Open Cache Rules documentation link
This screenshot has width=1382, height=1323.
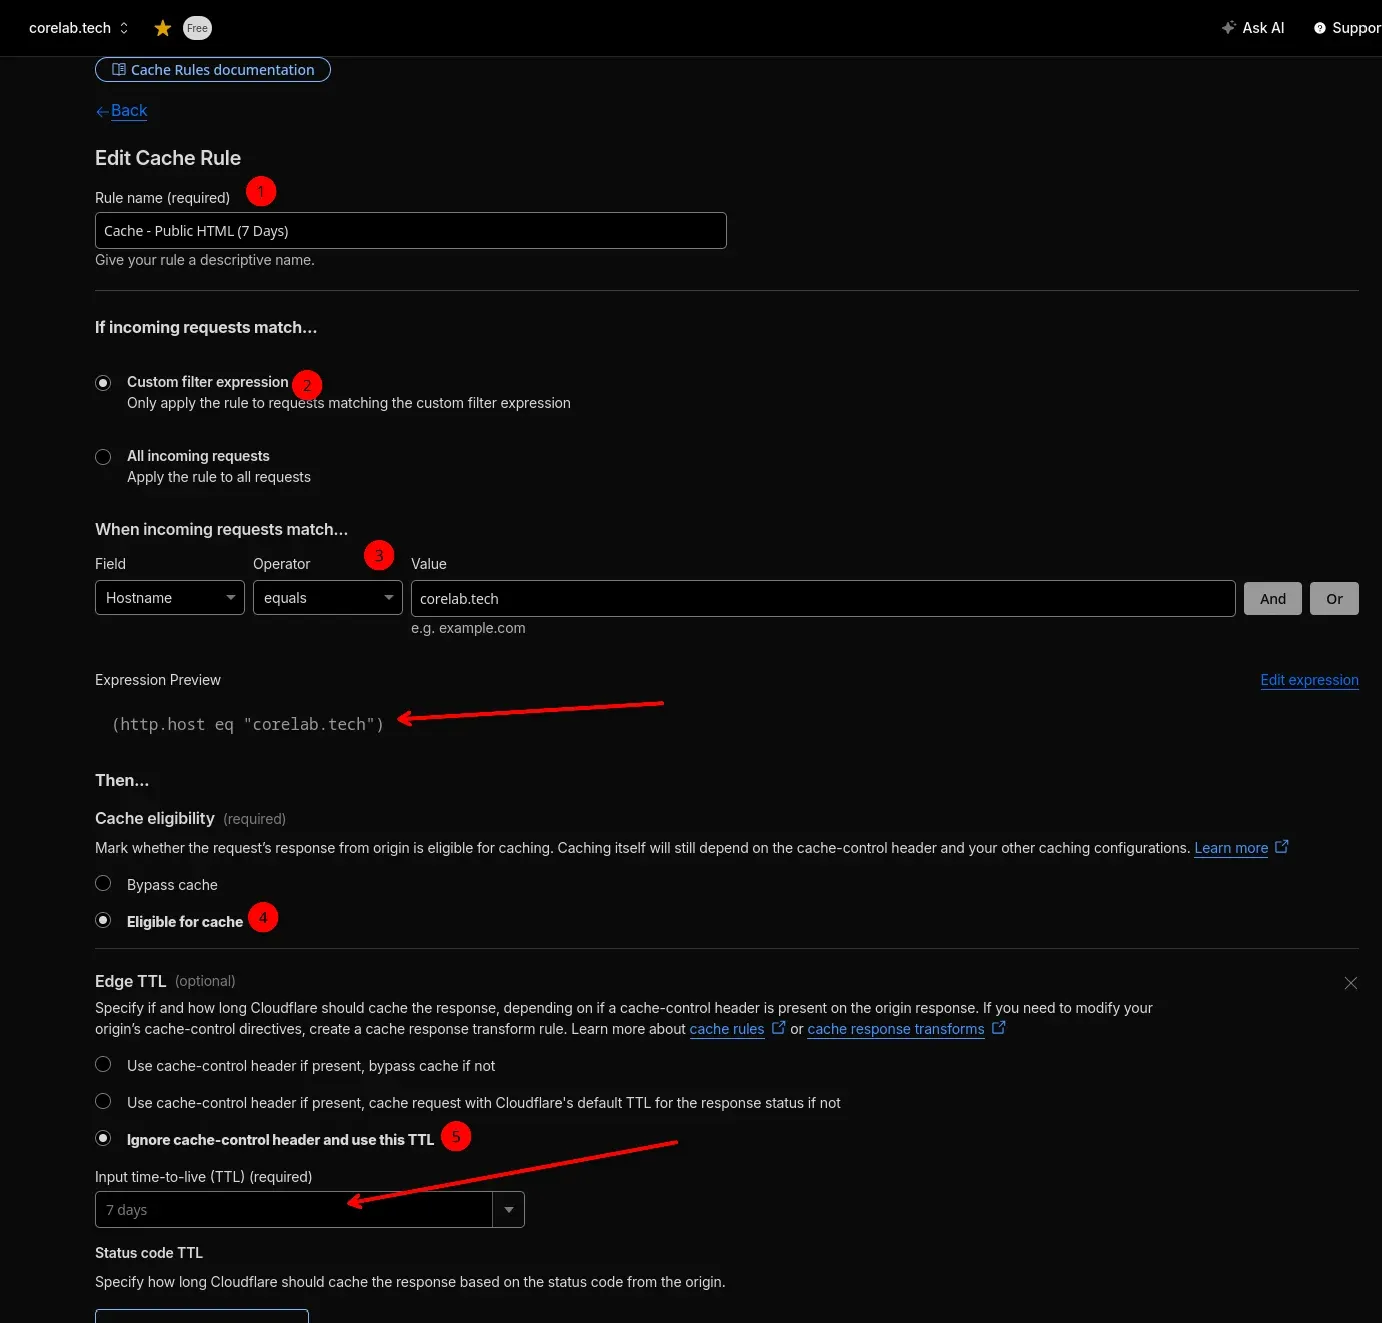(x=213, y=70)
